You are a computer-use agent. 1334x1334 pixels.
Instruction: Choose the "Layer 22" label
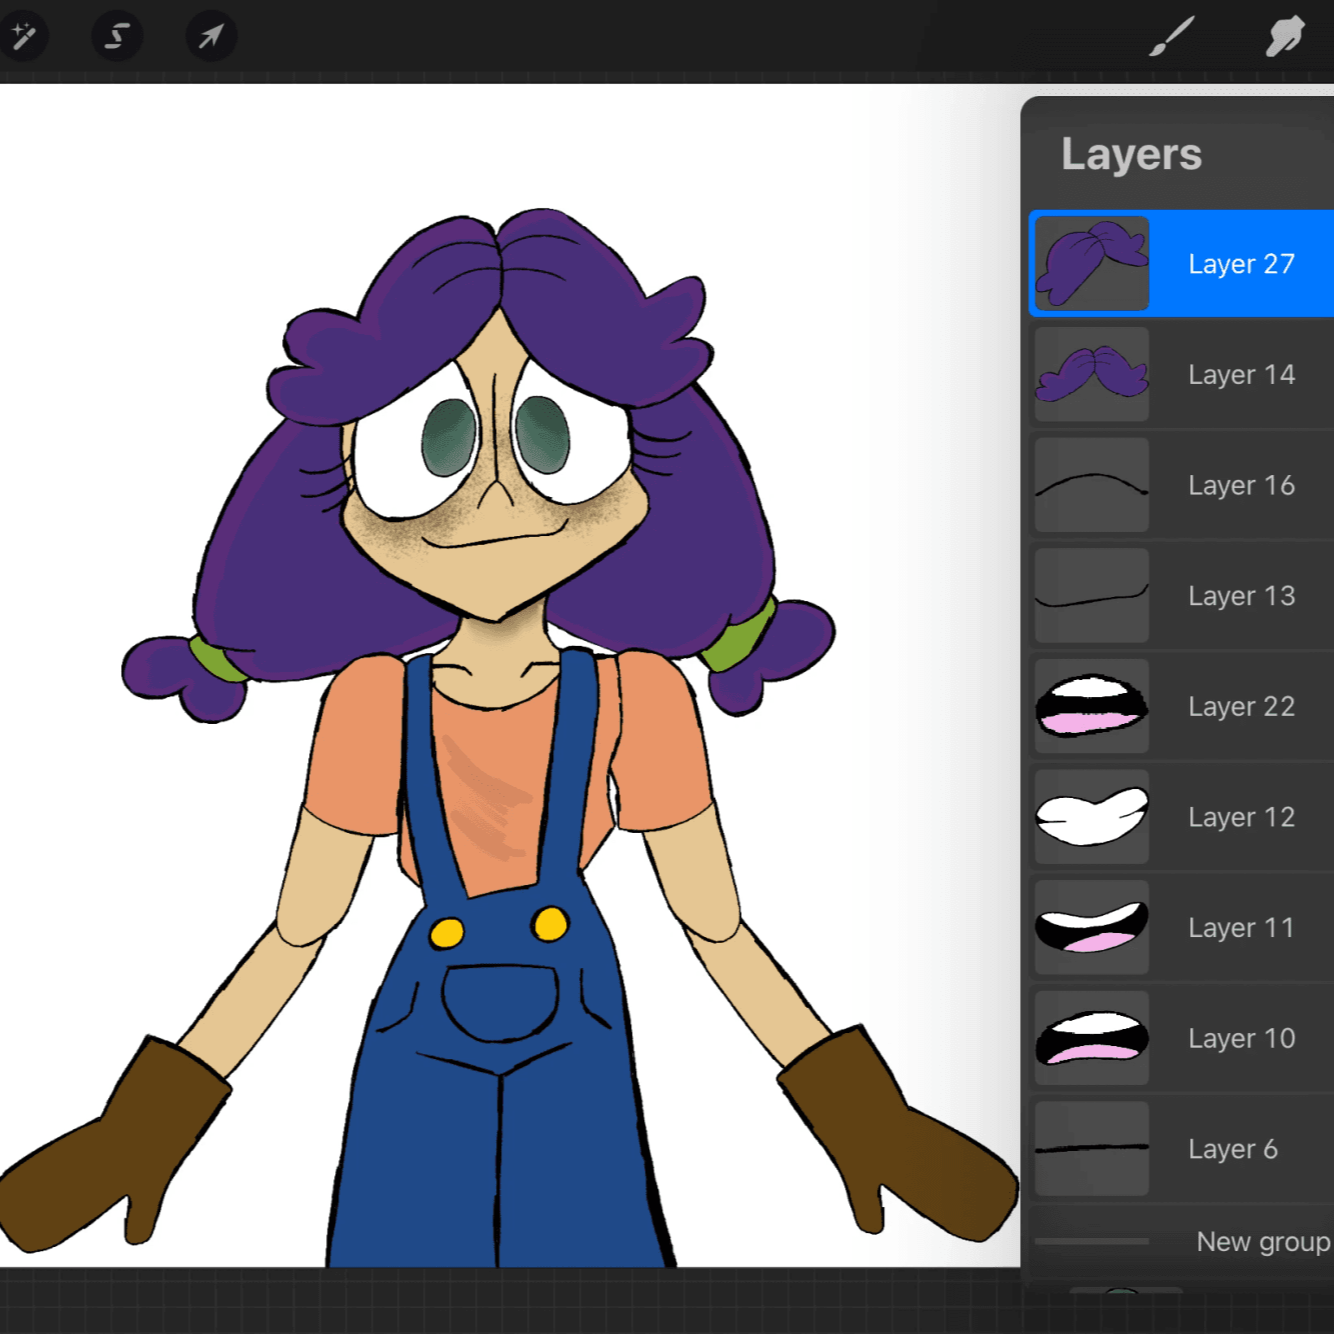point(1241,707)
